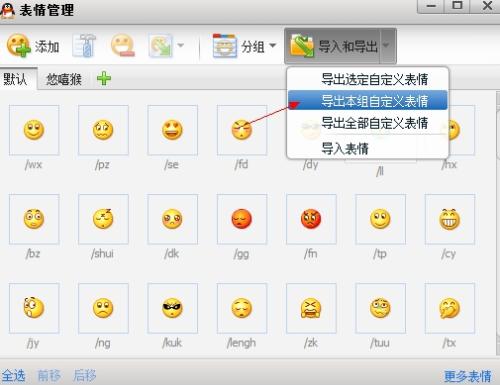
Task: Switch to the 默认 tab
Action: (18, 79)
